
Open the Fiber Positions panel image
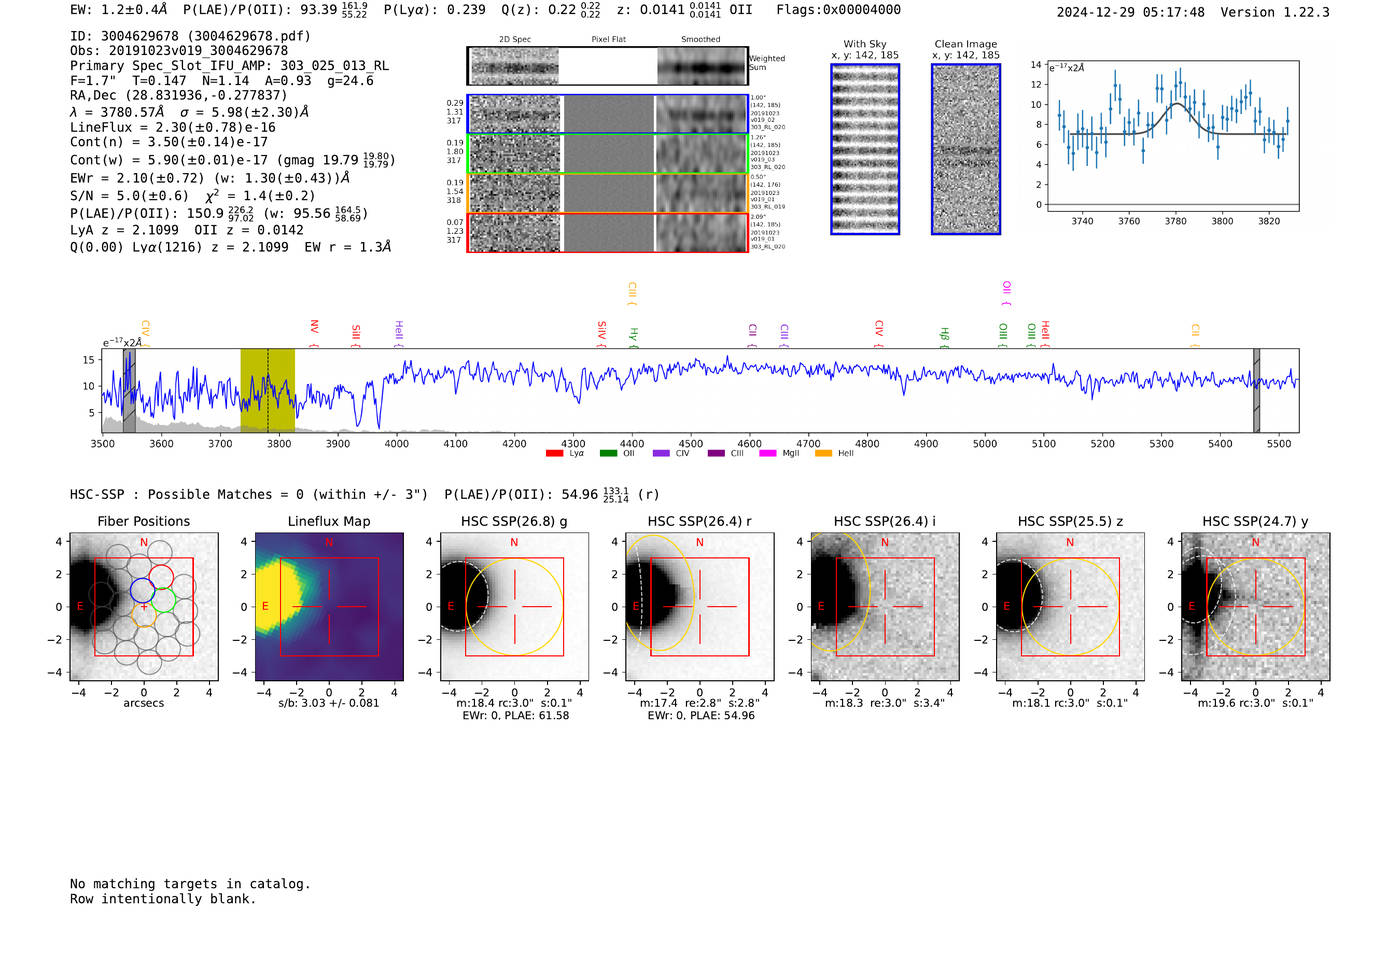click(x=144, y=607)
